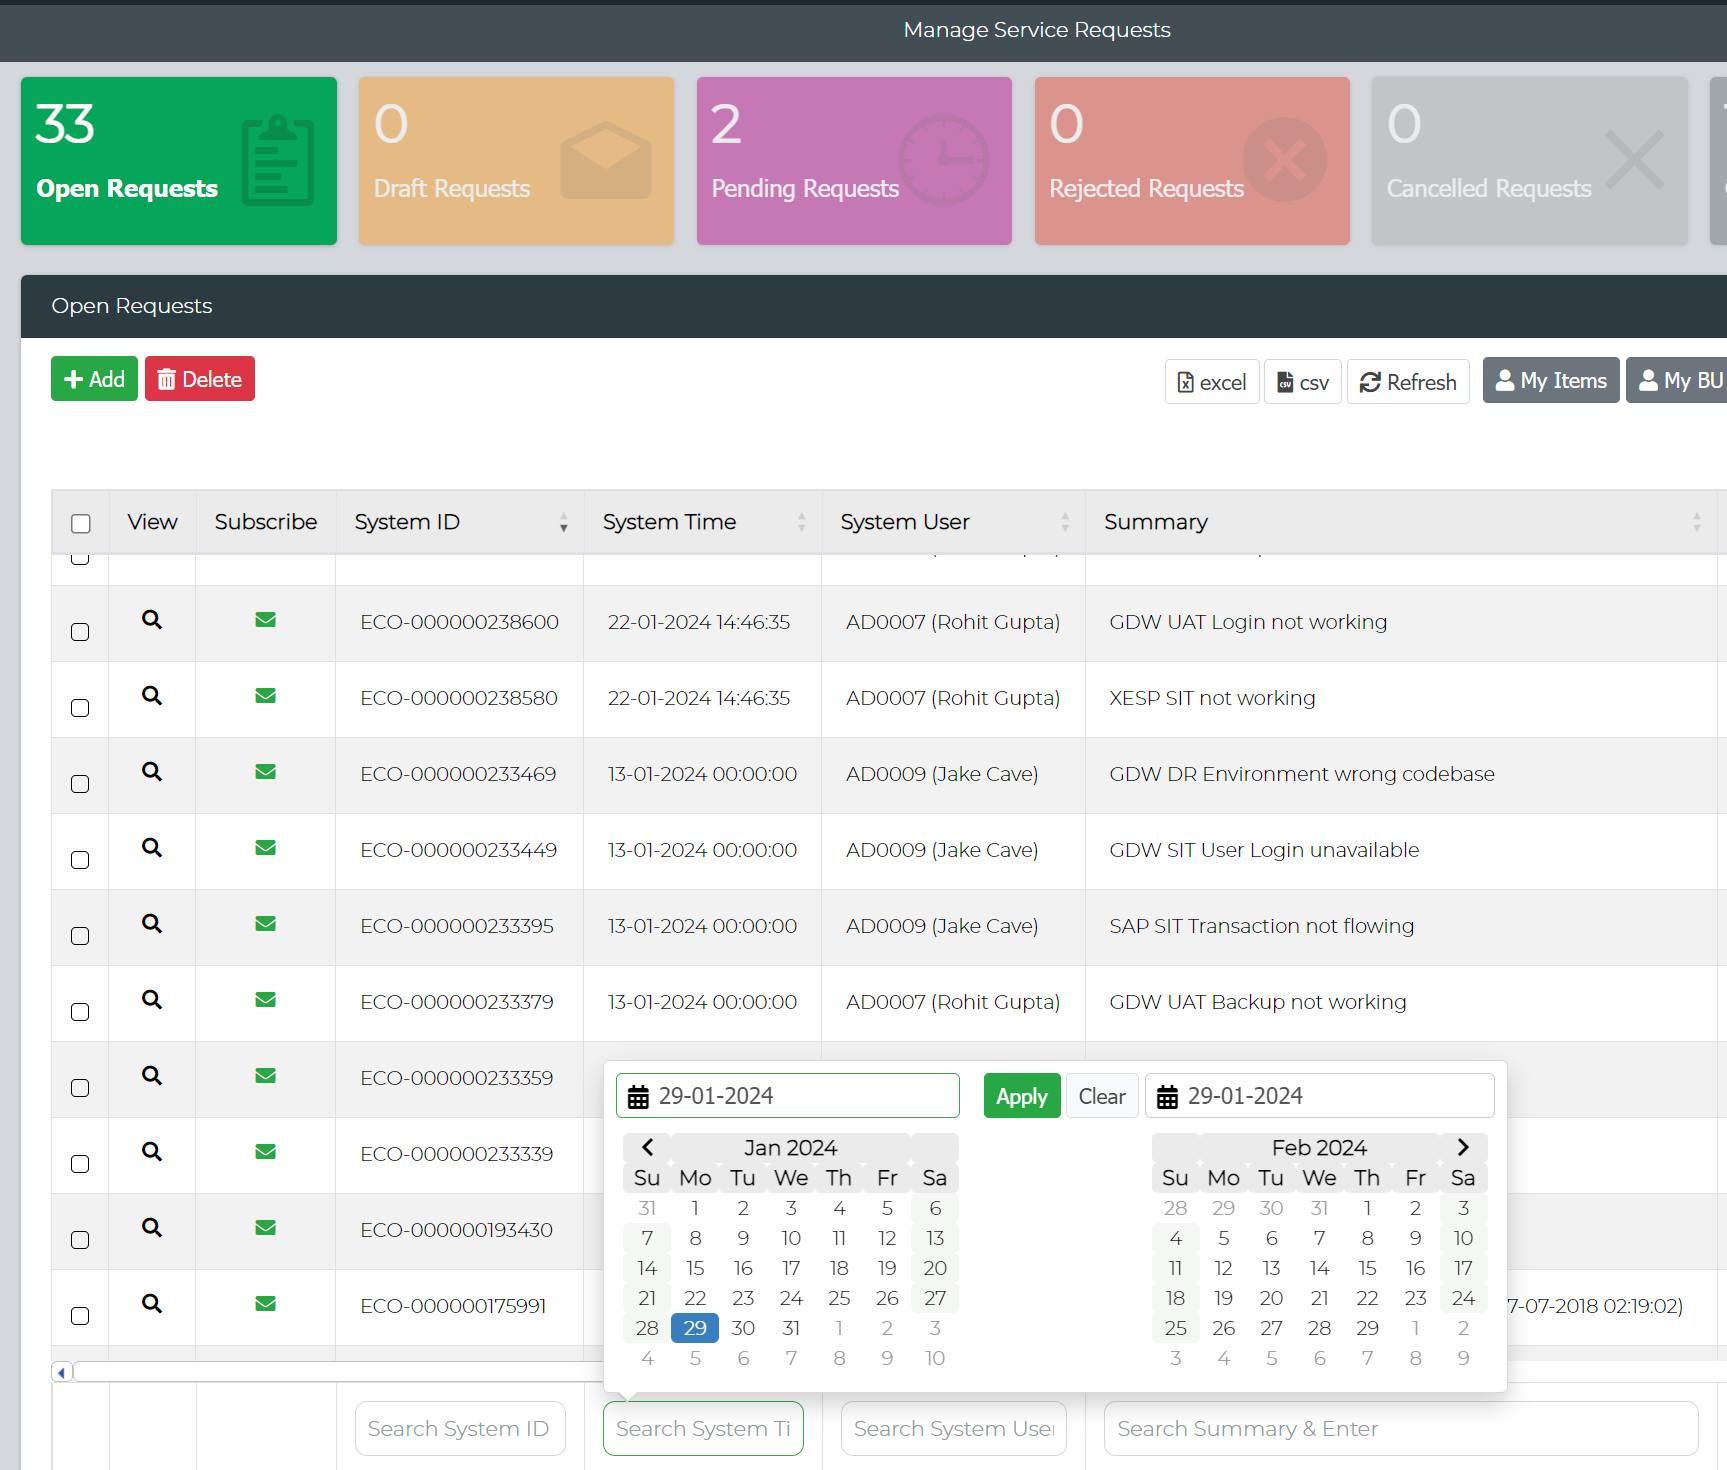Check the row ECO-000000238600 checkbox
Image resolution: width=1727 pixels, height=1470 pixels.
[80, 632]
